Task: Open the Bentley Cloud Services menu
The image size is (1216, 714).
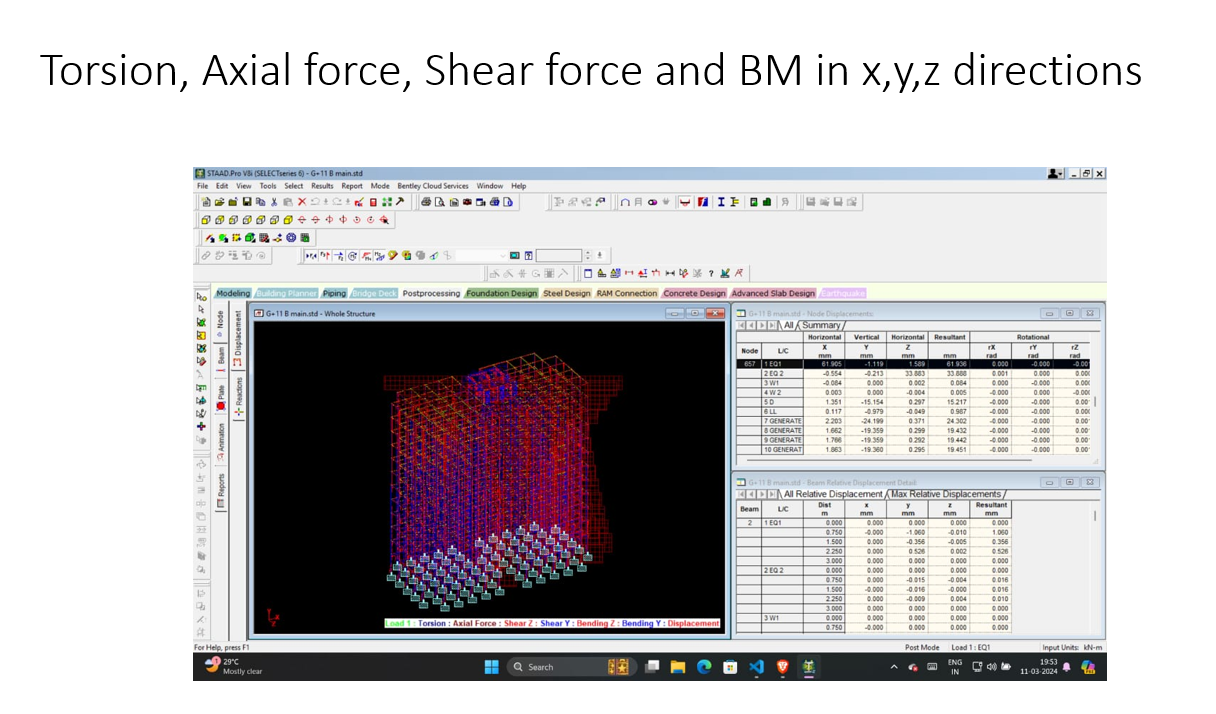Action: tap(432, 186)
